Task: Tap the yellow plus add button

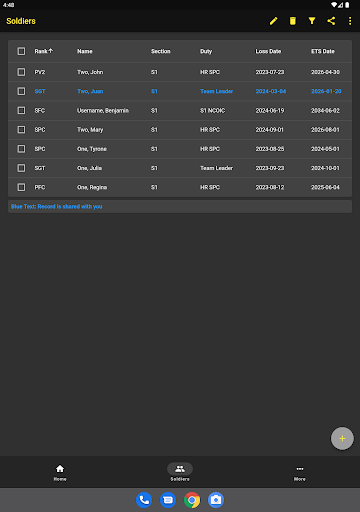Action: [x=342, y=438]
